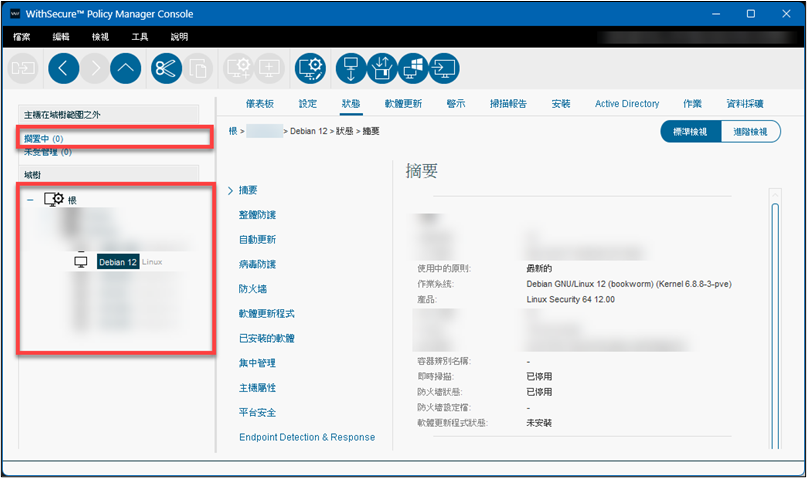Open the 軟體更新 tab

coord(404,103)
